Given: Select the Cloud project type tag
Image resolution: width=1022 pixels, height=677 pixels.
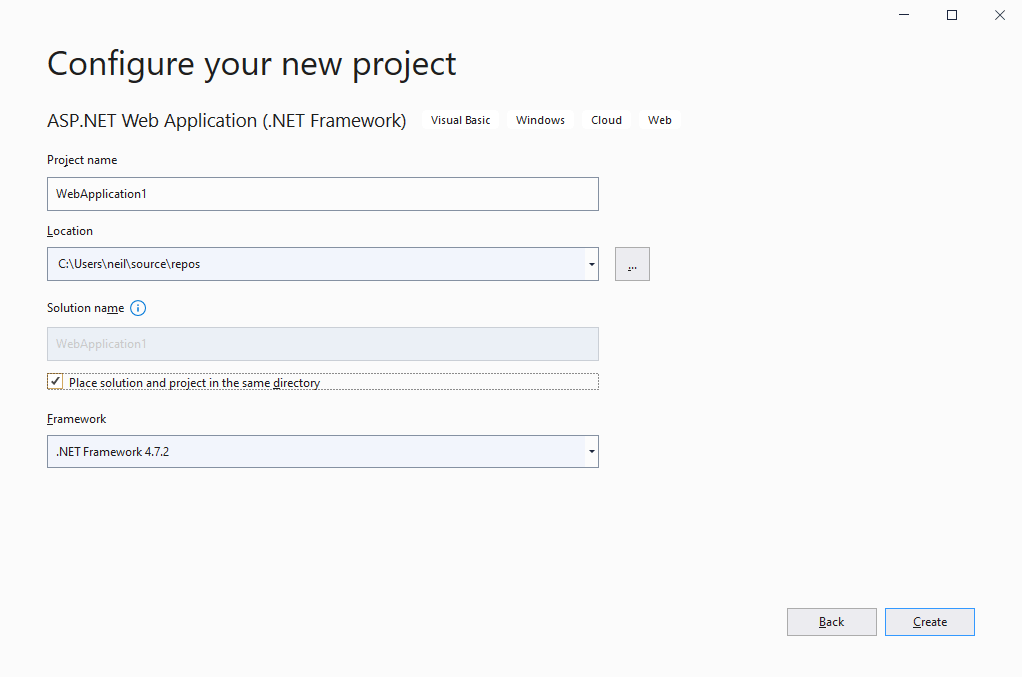Looking at the screenshot, I should pyautogui.click(x=606, y=119).
